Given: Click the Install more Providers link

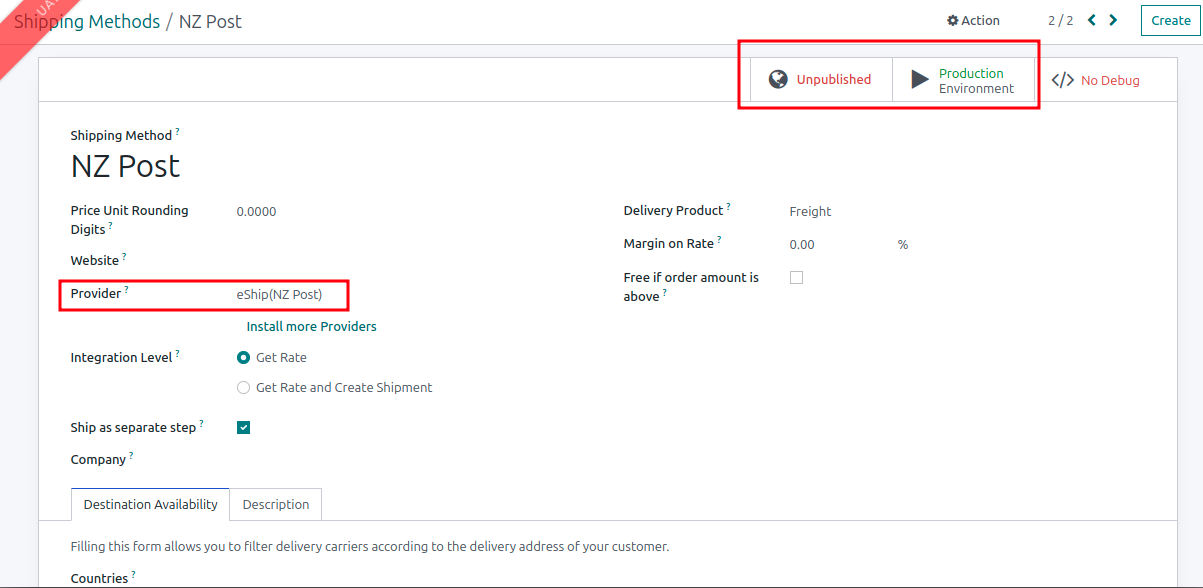Looking at the screenshot, I should [x=311, y=326].
